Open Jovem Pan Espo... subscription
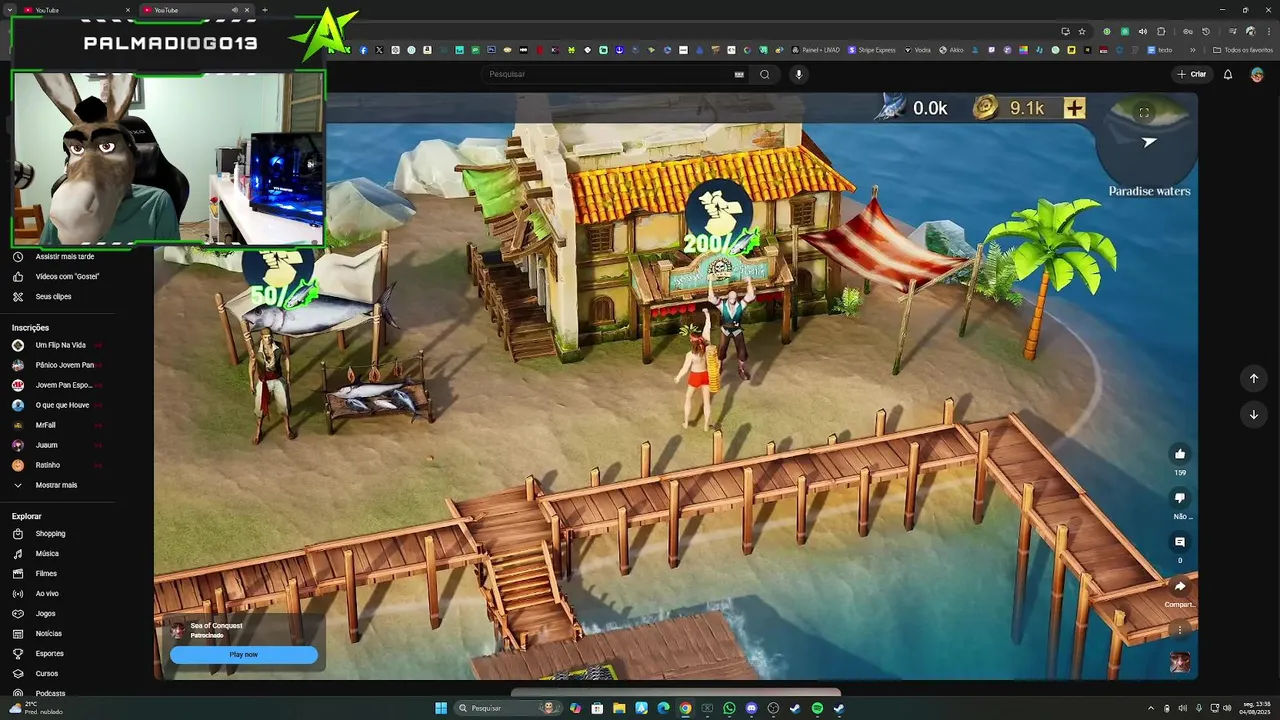This screenshot has height=720, width=1280. point(64,385)
